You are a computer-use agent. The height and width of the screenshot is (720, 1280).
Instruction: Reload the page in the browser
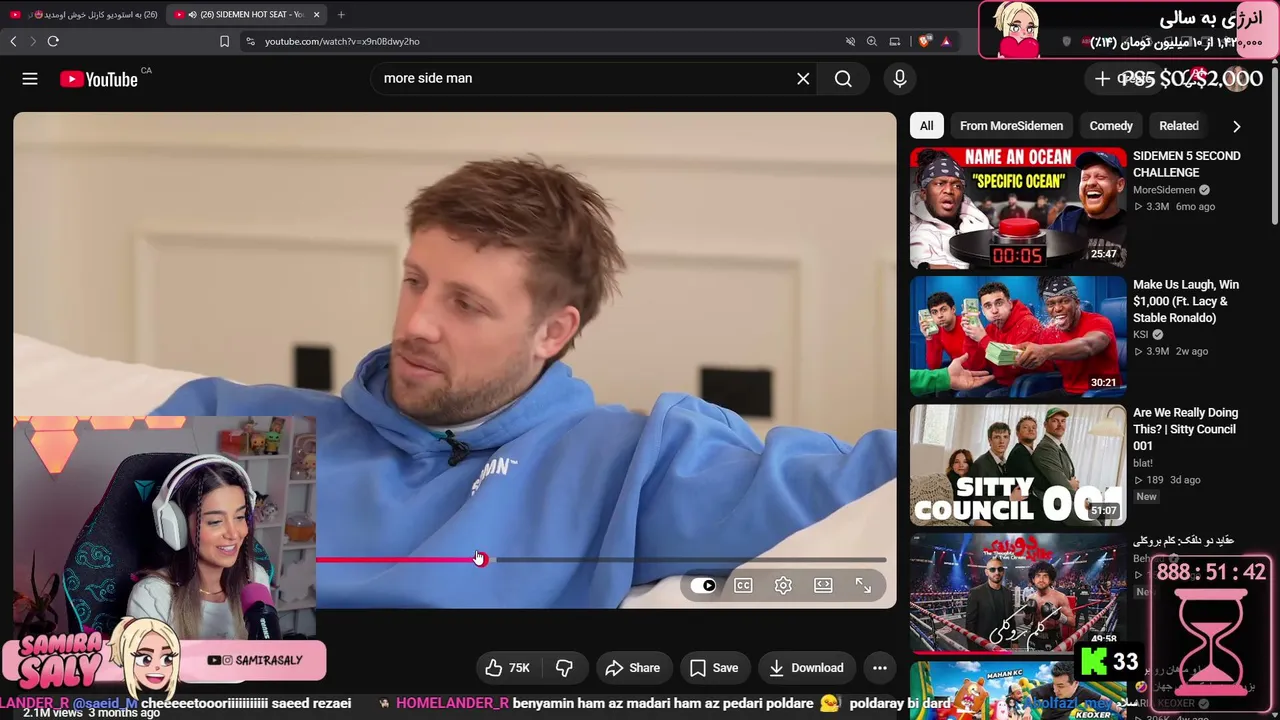pyautogui.click(x=53, y=41)
